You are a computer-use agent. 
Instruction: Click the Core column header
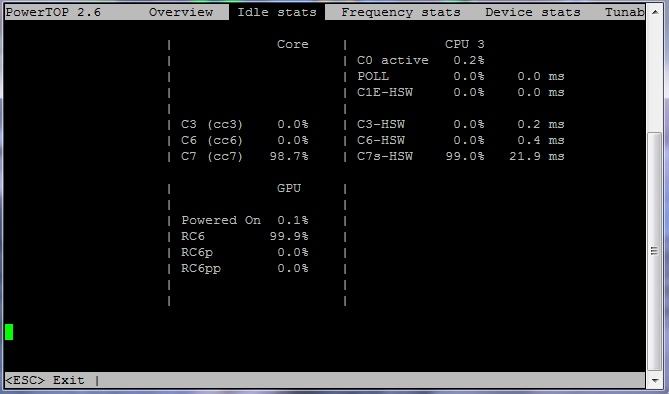293,44
